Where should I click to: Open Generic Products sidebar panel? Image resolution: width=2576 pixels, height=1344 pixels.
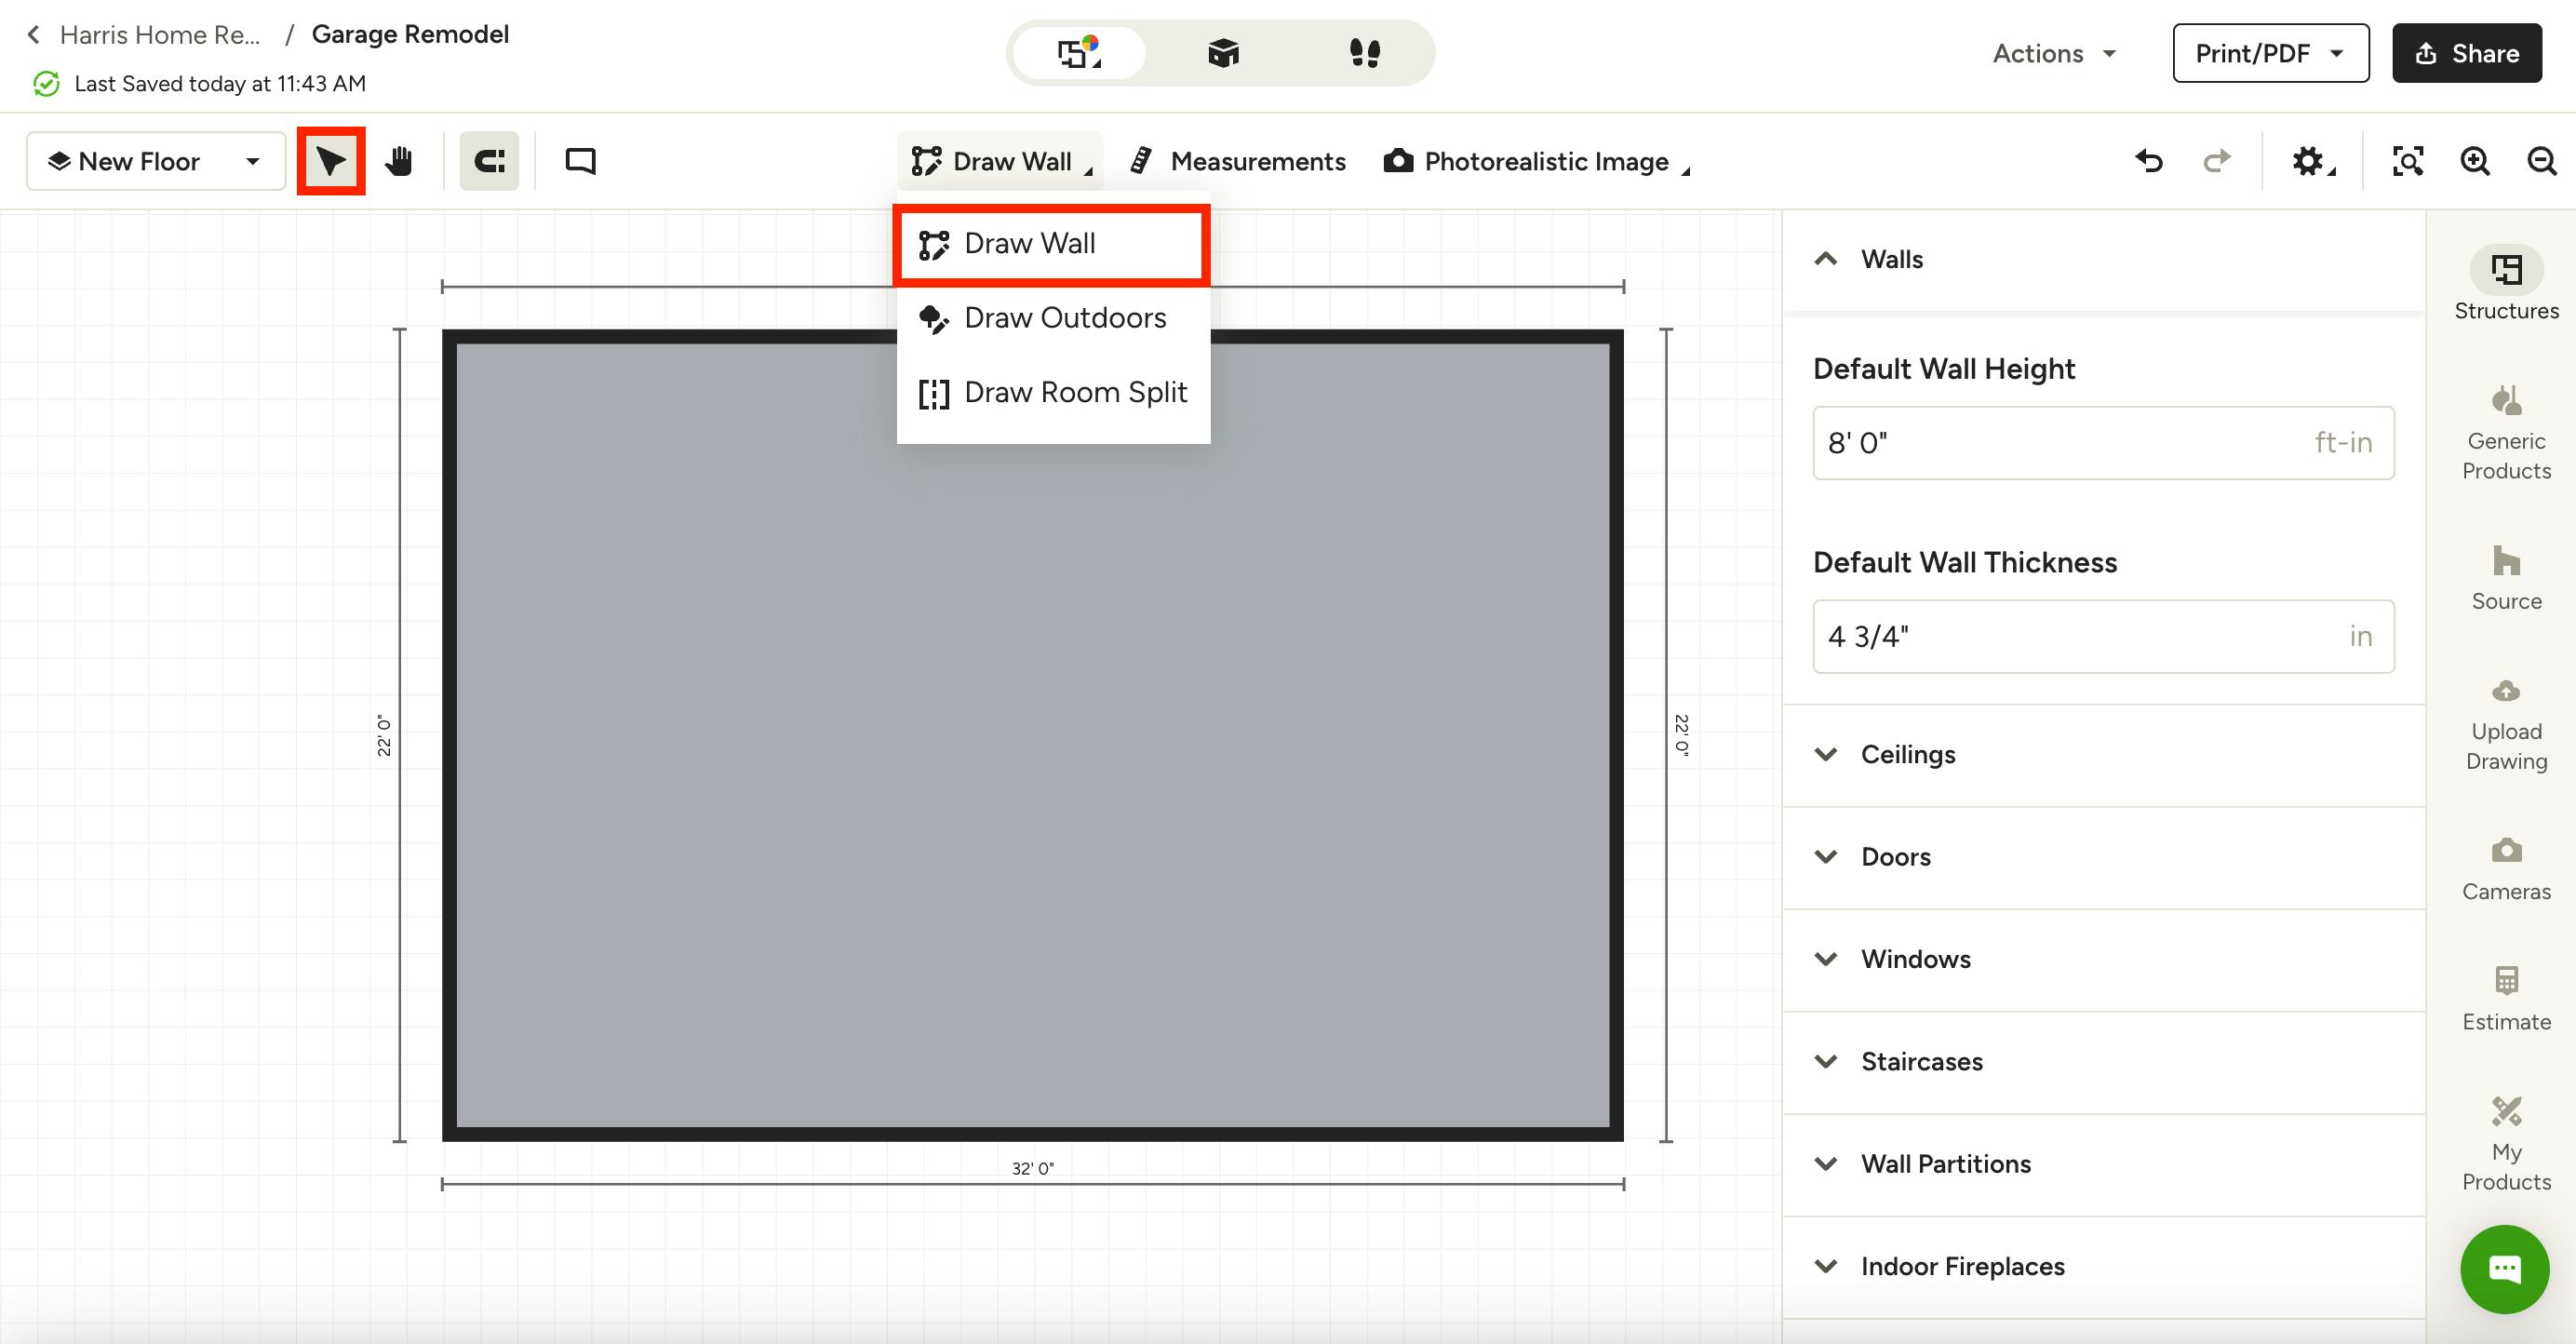(2506, 433)
